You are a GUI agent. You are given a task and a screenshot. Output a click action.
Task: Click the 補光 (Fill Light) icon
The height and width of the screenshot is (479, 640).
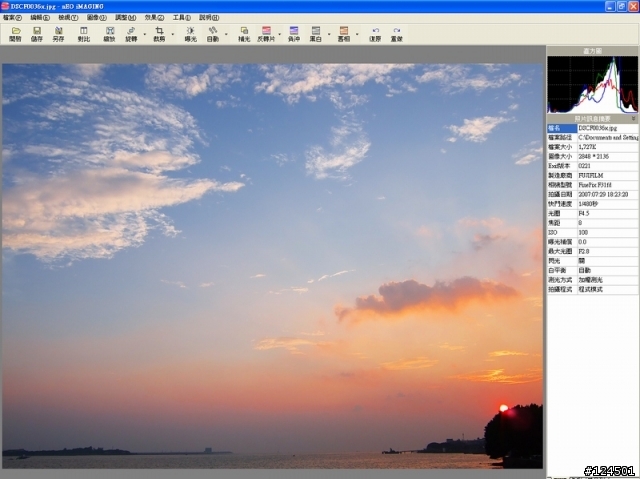click(244, 34)
